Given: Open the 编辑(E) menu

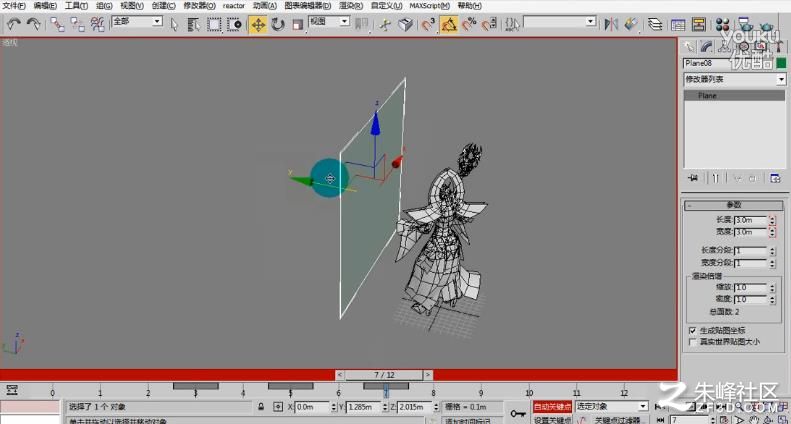Looking at the screenshot, I should (45, 6).
